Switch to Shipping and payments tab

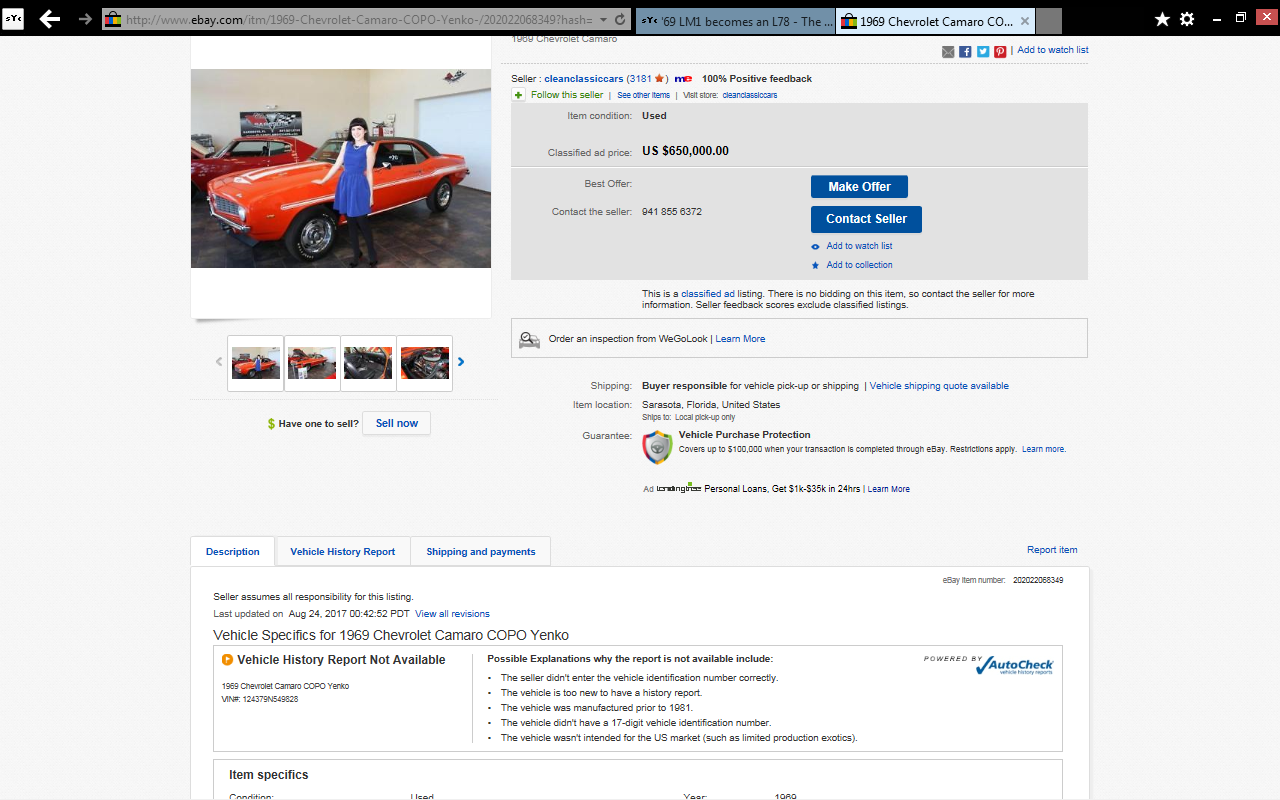481,552
